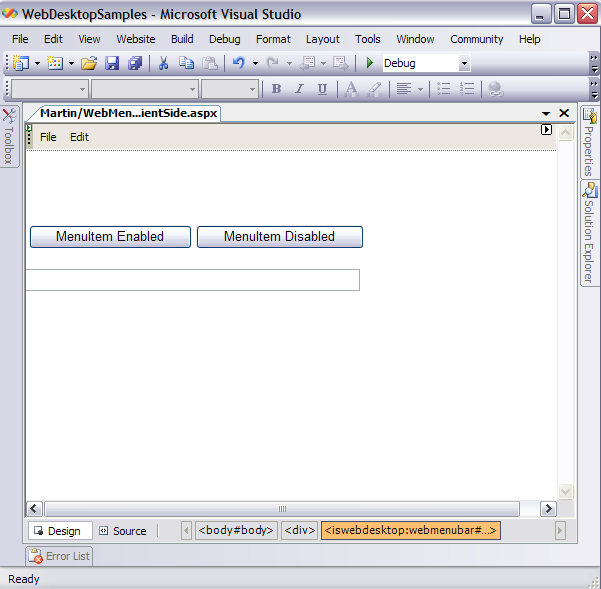The height and width of the screenshot is (589, 601).
Task: Click the horizontal scrollbar in designer
Action: (x=282, y=509)
